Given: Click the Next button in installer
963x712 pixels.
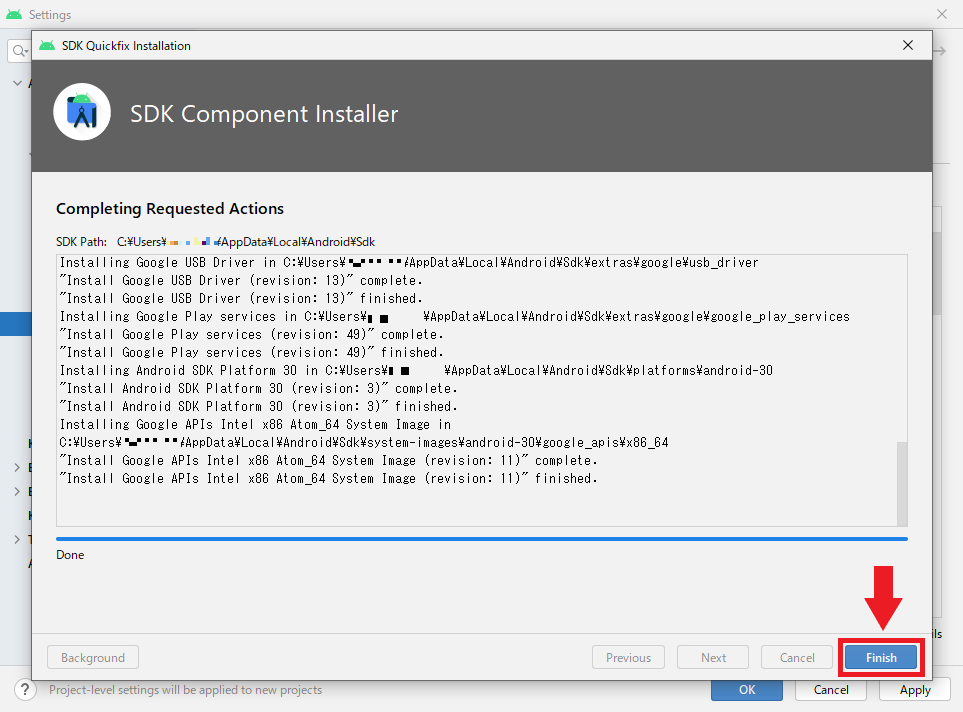Looking at the screenshot, I should (713, 657).
